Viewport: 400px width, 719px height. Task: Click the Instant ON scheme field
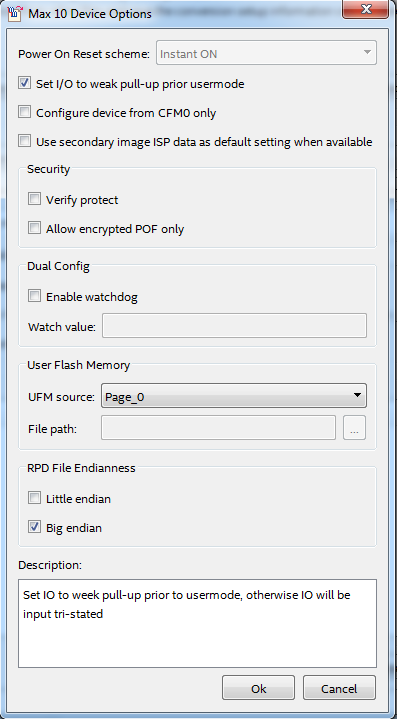point(267,53)
